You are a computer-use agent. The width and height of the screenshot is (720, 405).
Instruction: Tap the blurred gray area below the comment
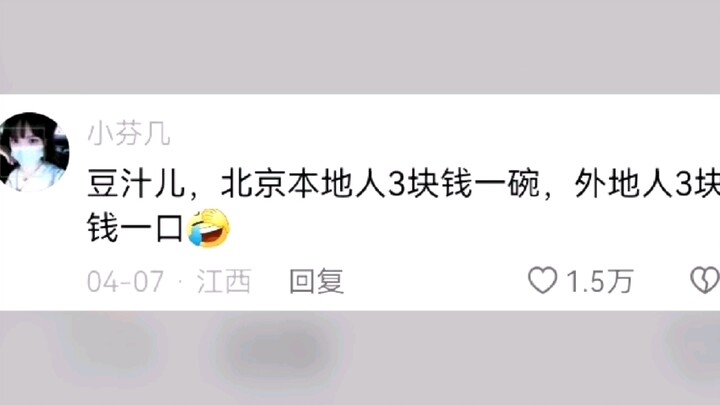click(x=360, y=358)
